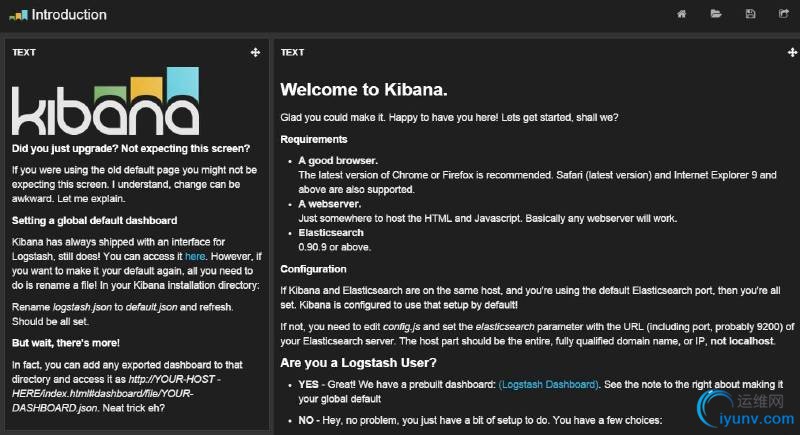800x435 pixels.
Task: Click the 'Are you a Logstash User?' heading
Action: (358, 363)
